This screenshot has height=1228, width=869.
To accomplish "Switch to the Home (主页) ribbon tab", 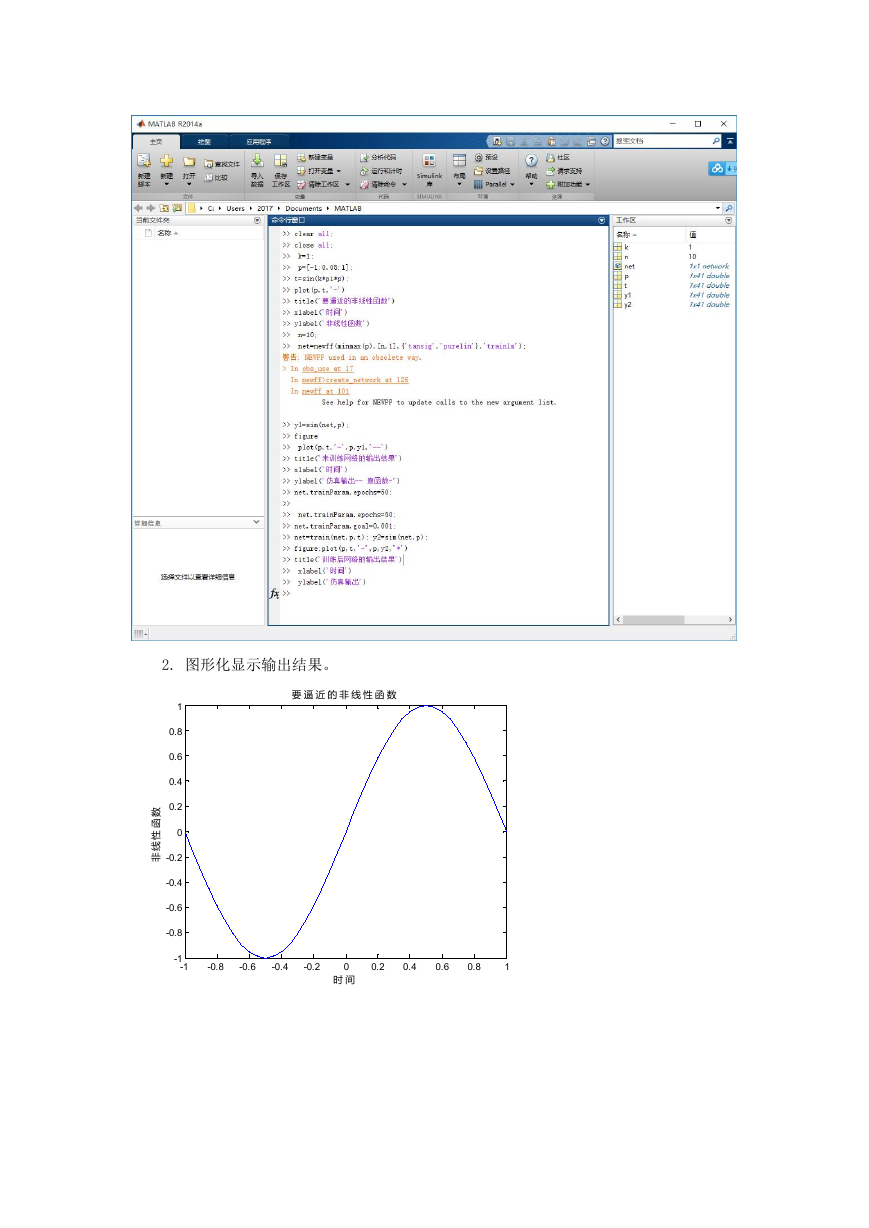I will click(156, 142).
